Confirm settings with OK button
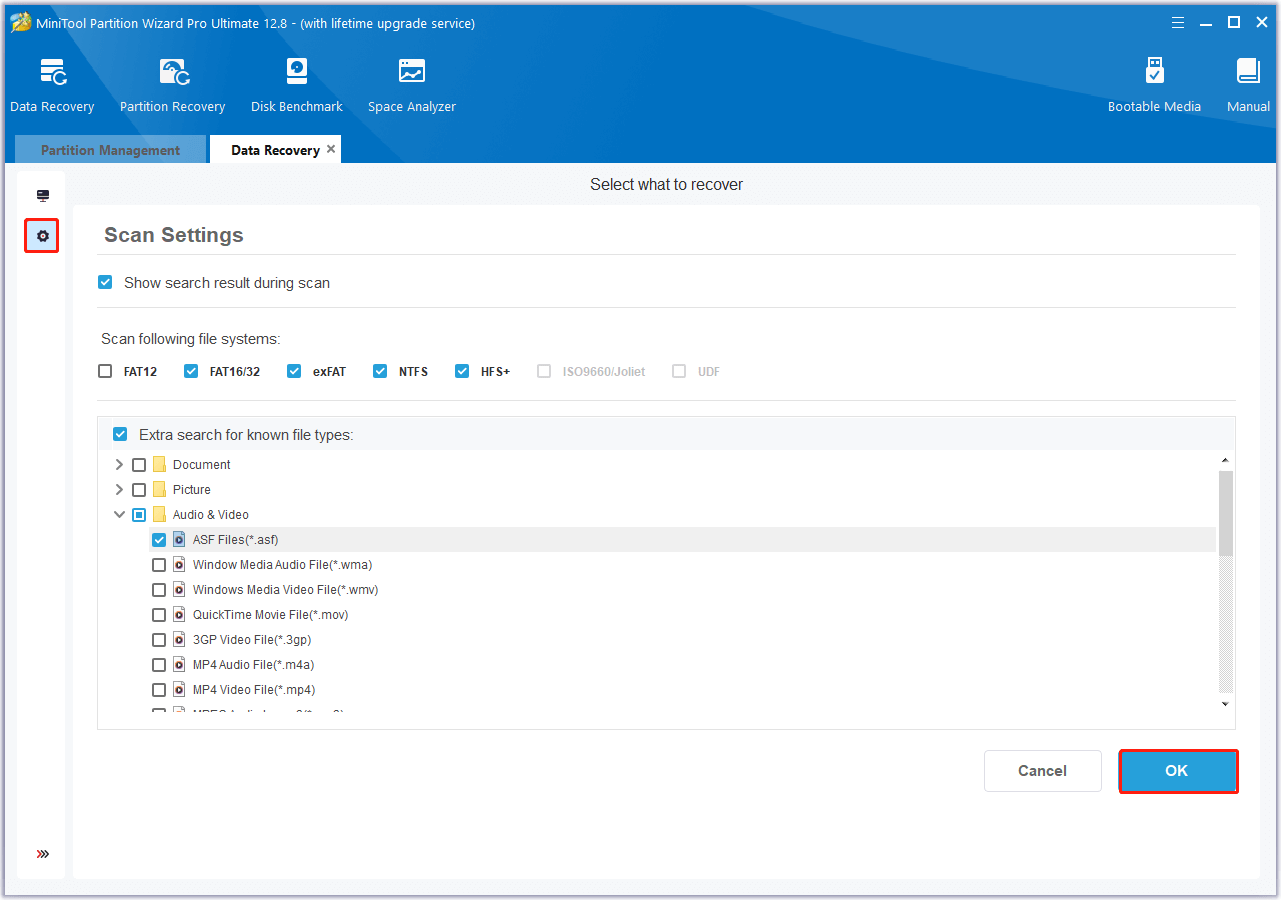This screenshot has width=1281, height=900. coord(1177,771)
